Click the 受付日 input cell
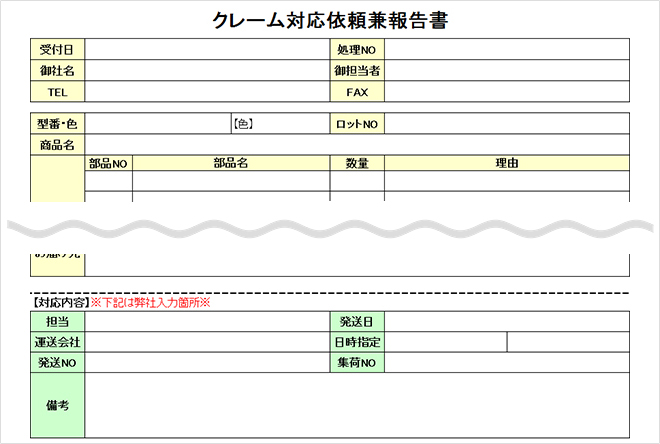 click(x=207, y=50)
